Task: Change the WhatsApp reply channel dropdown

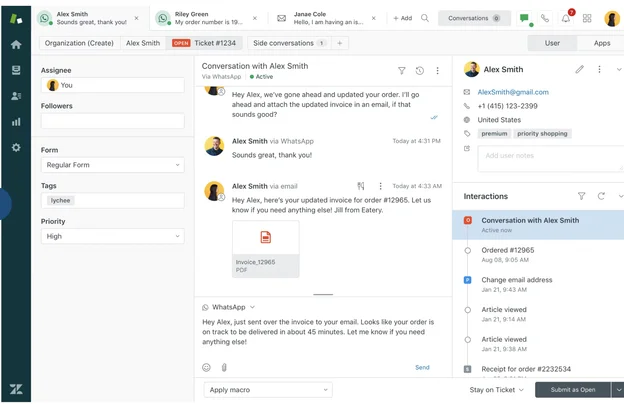Action: (x=228, y=307)
